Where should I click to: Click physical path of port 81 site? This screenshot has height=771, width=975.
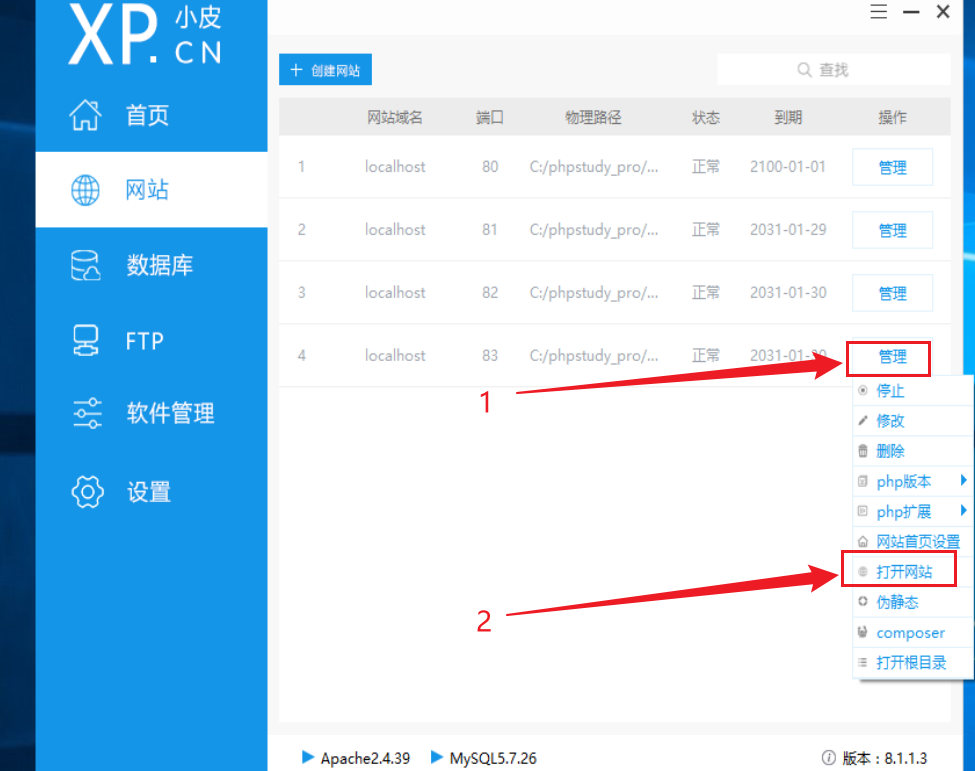(594, 230)
